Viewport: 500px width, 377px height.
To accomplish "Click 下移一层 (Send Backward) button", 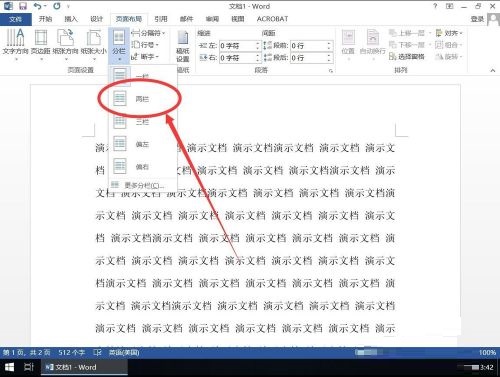I will (x=410, y=45).
